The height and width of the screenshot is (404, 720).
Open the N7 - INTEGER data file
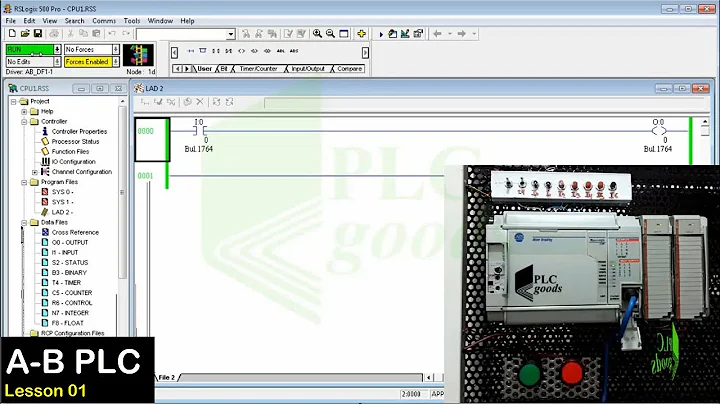[x=70, y=313]
